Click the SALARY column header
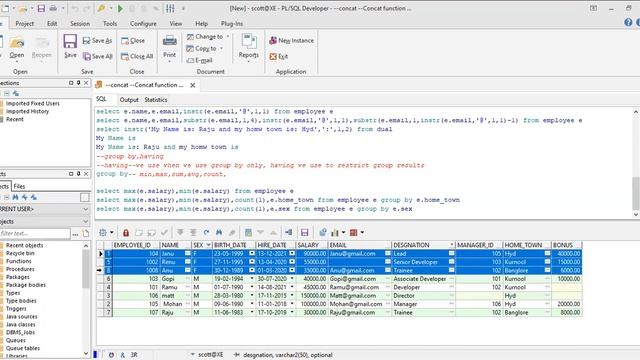 pos(312,245)
